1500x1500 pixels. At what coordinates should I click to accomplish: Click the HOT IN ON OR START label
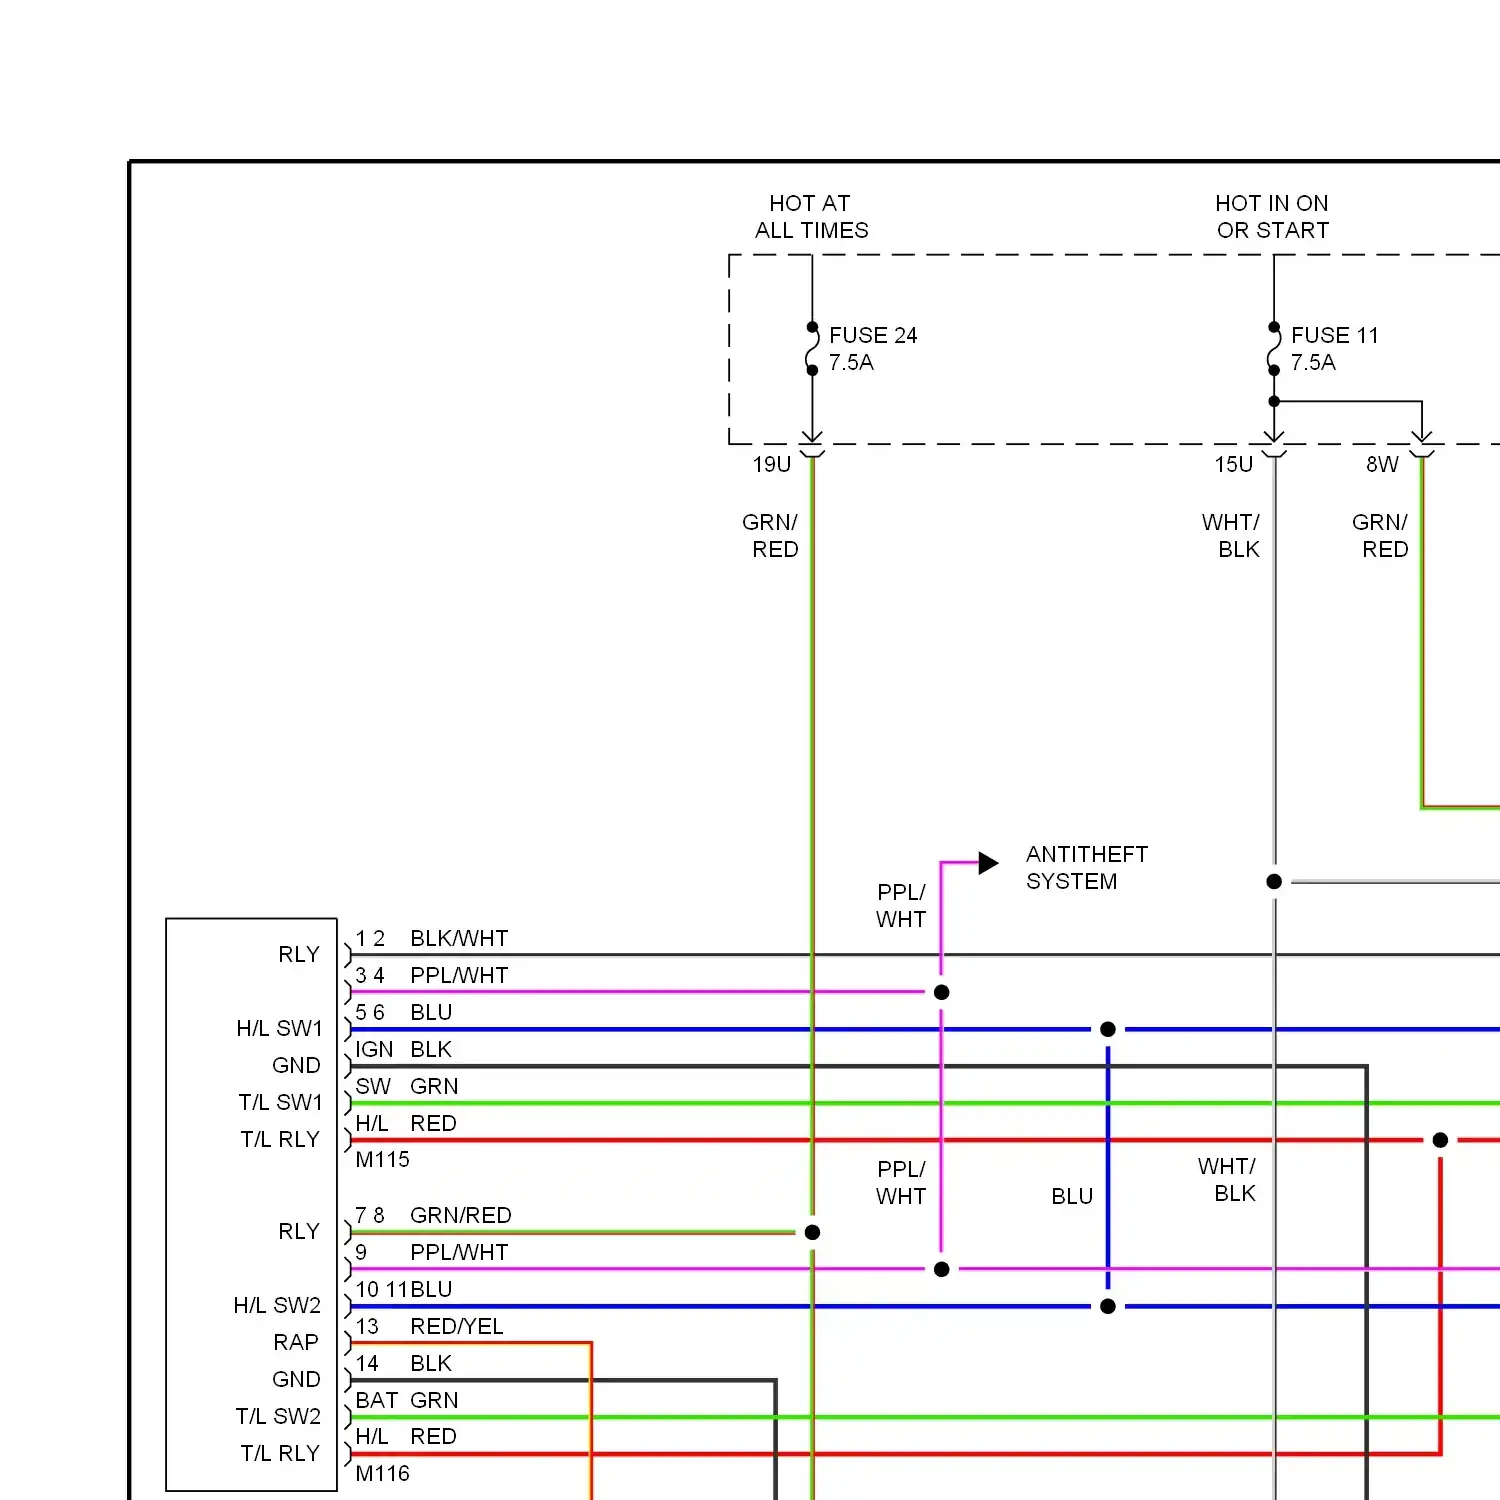(x=1272, y=217)
